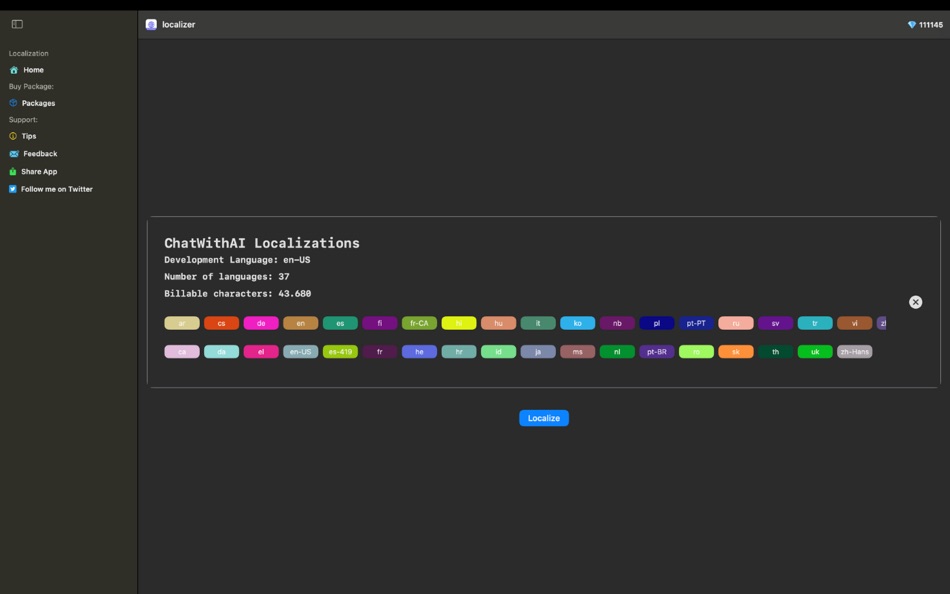The width and height of the screenshot is (950, 594).
Task: Select Share App in sidebar
Action: coord(39,172)
